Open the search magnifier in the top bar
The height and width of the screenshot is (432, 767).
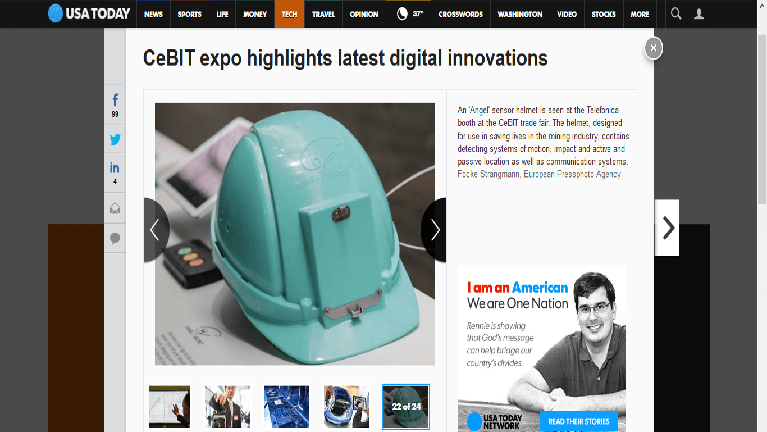coord(676,14)
